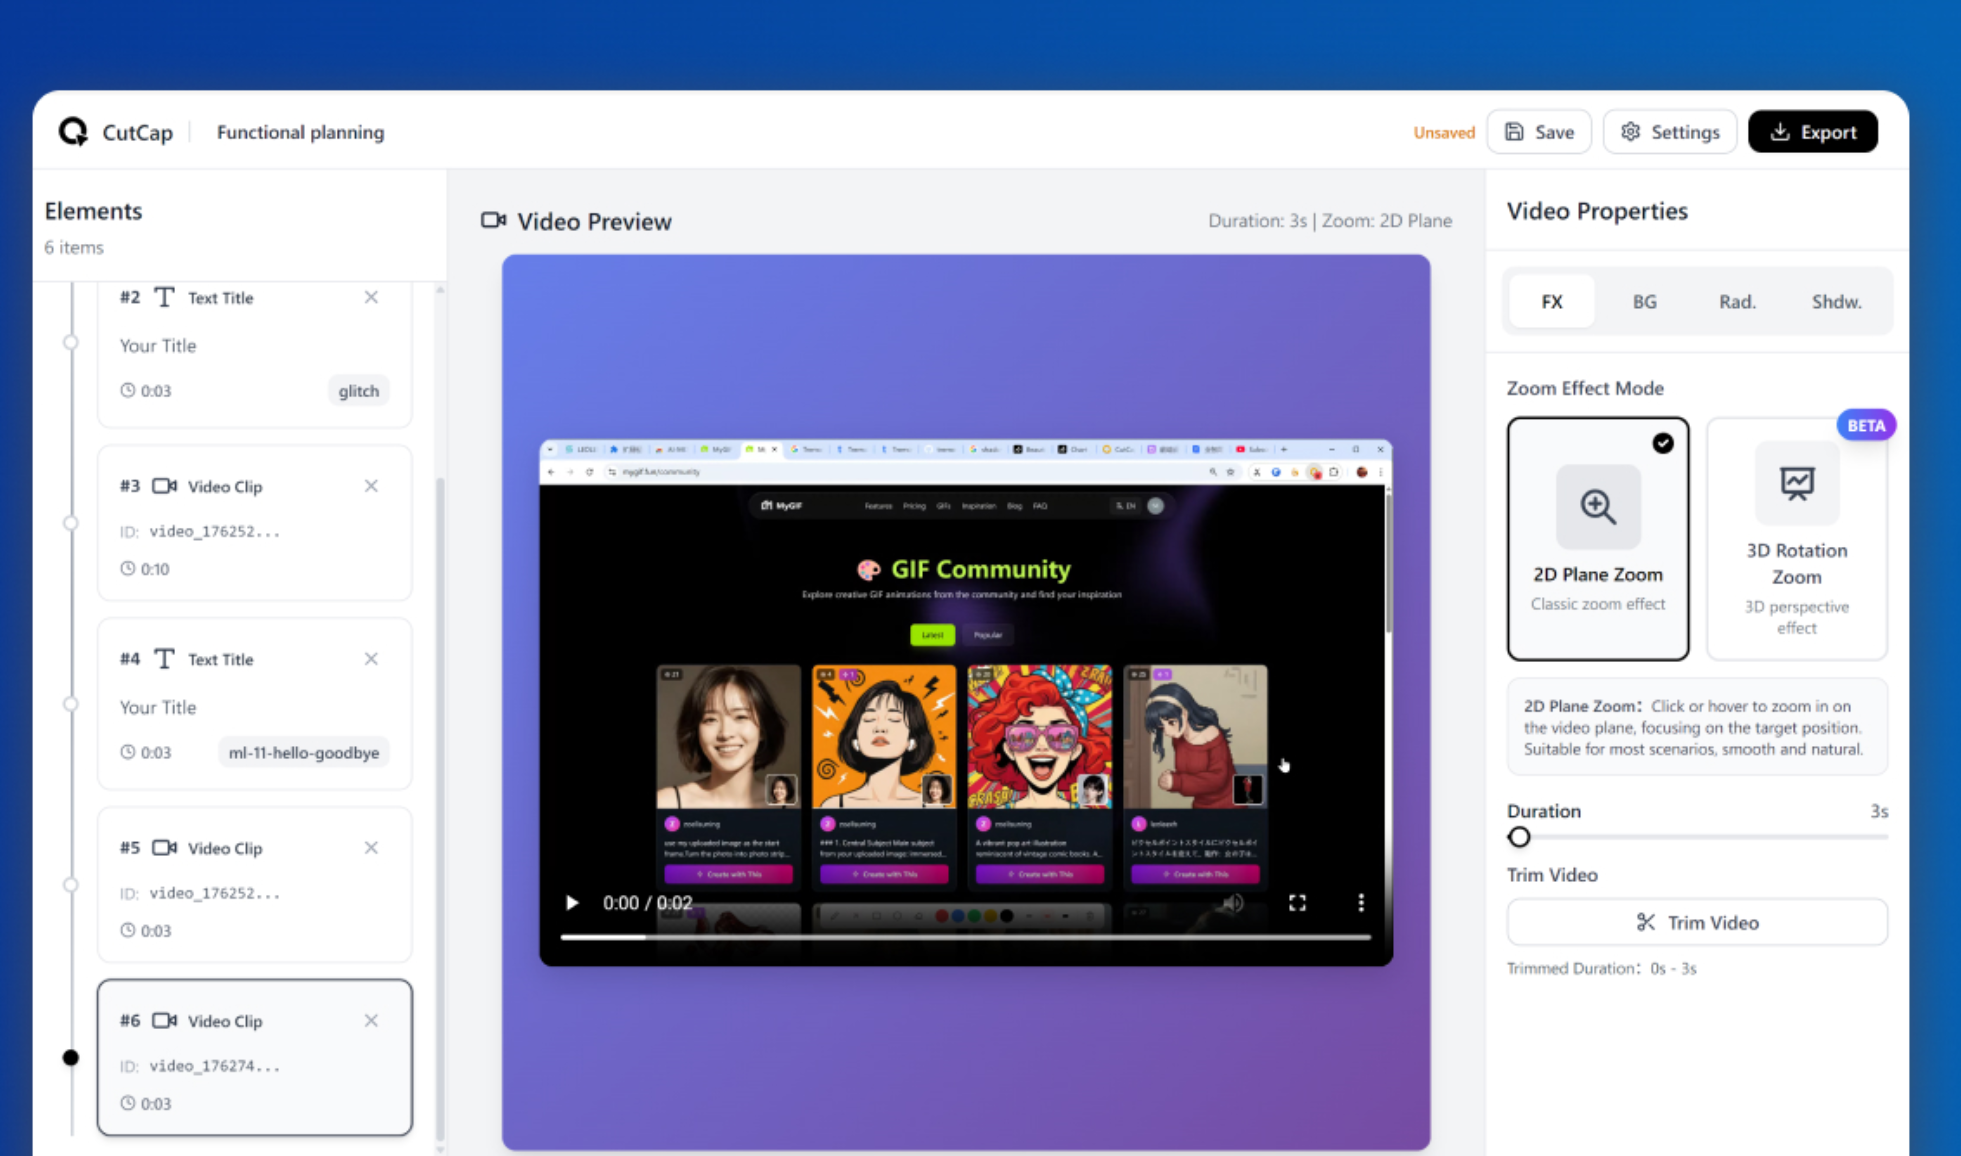Click the CutCap logo icon
This screenshot has height=1156, width=1961.
click(72, 131)
